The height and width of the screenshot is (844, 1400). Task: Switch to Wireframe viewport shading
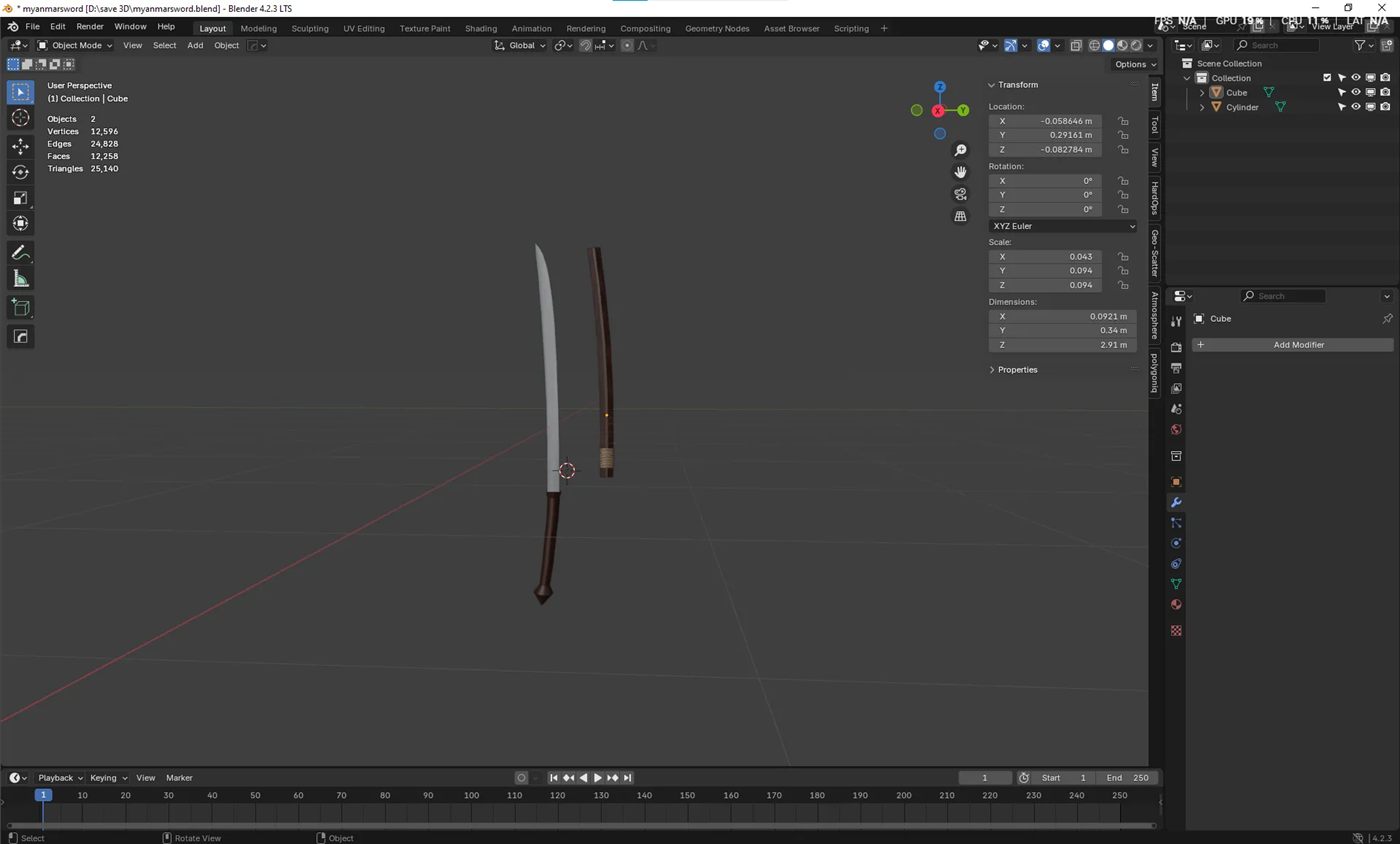coord(1095,45)
